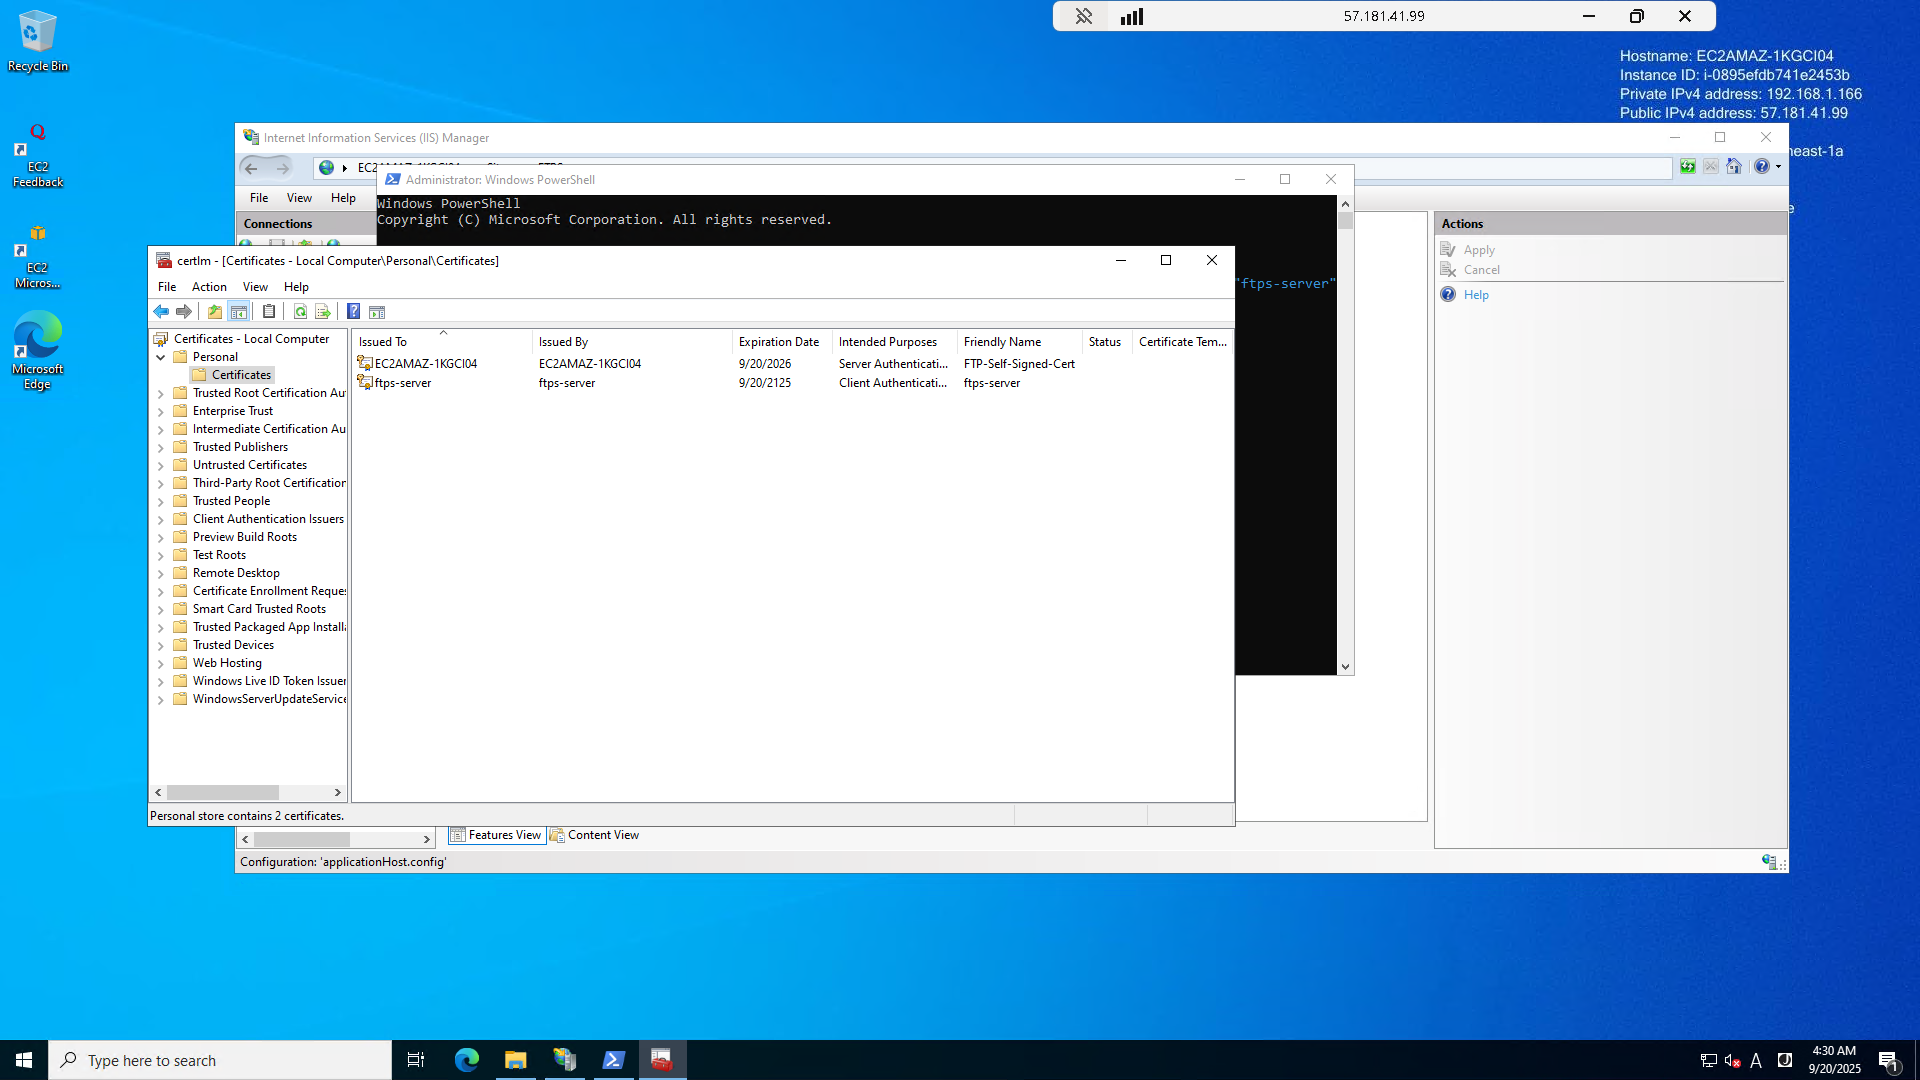Expand Trusted Root Certification Authorities node
The height and width of the screenshot is (1080, 1920).
coord(161,394)
